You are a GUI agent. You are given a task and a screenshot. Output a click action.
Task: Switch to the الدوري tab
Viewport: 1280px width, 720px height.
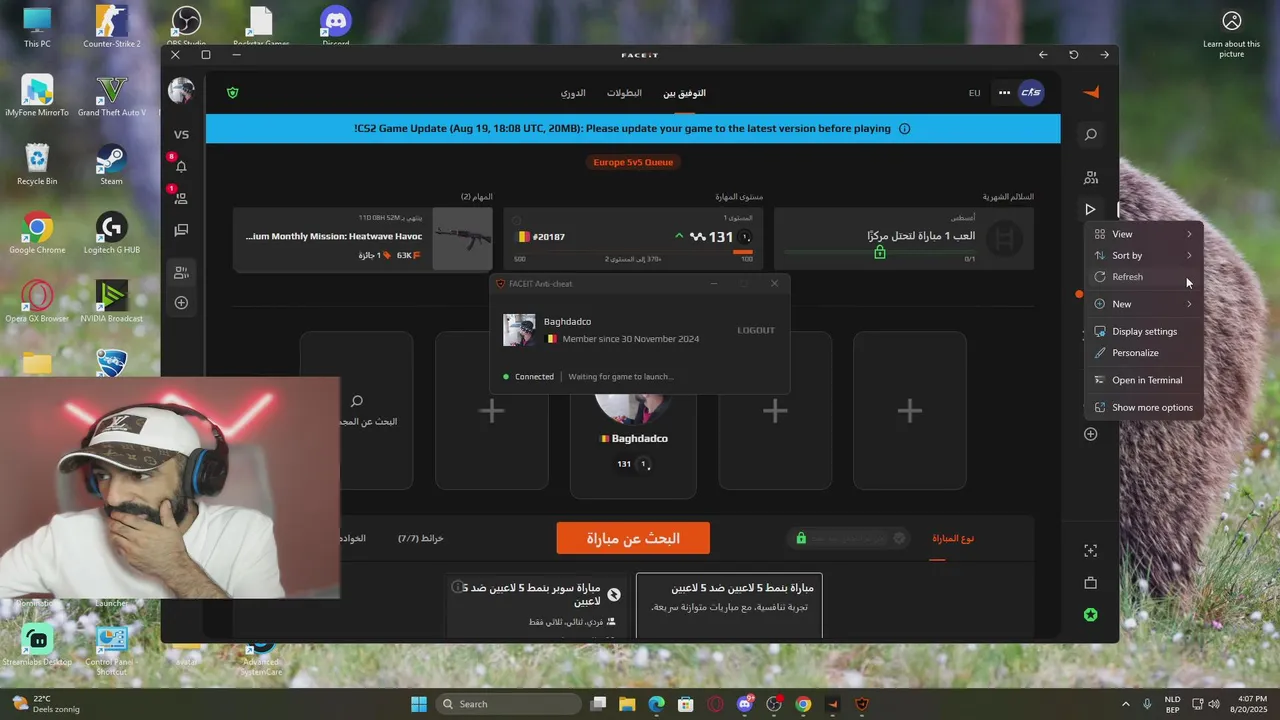pyautogui.click(x=573, y=93)
